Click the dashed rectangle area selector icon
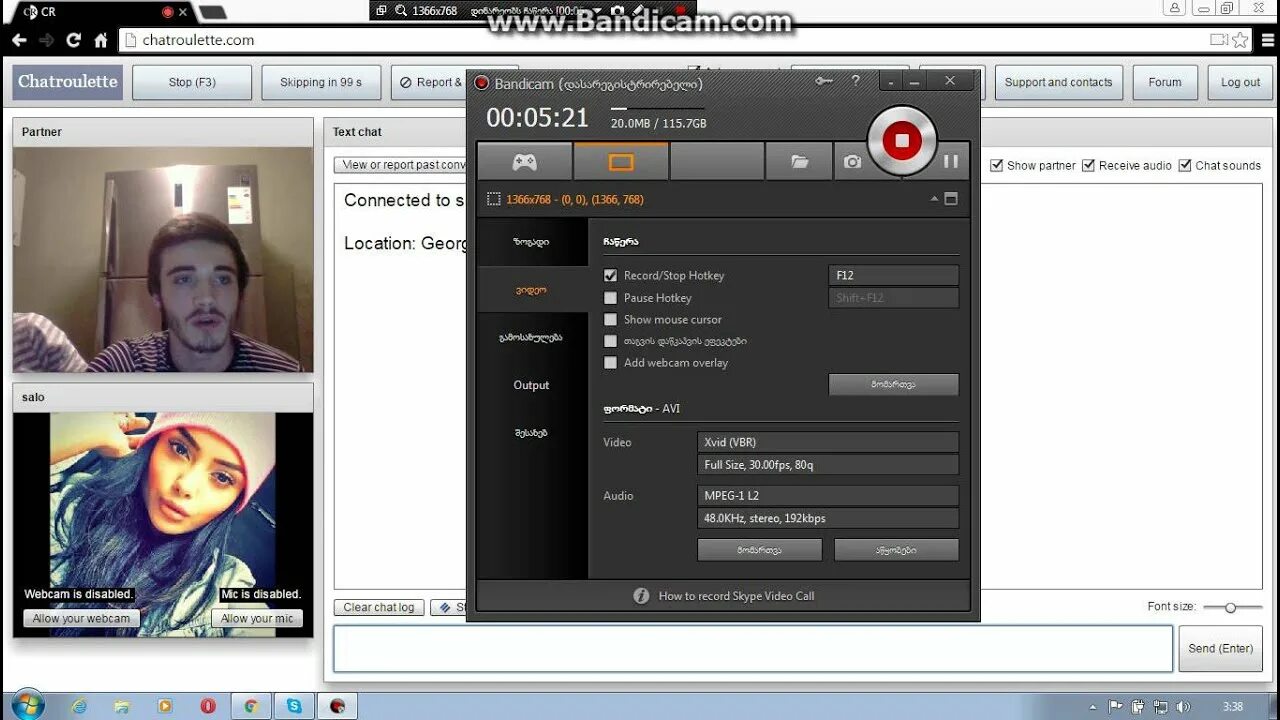 tap(494, 199)
